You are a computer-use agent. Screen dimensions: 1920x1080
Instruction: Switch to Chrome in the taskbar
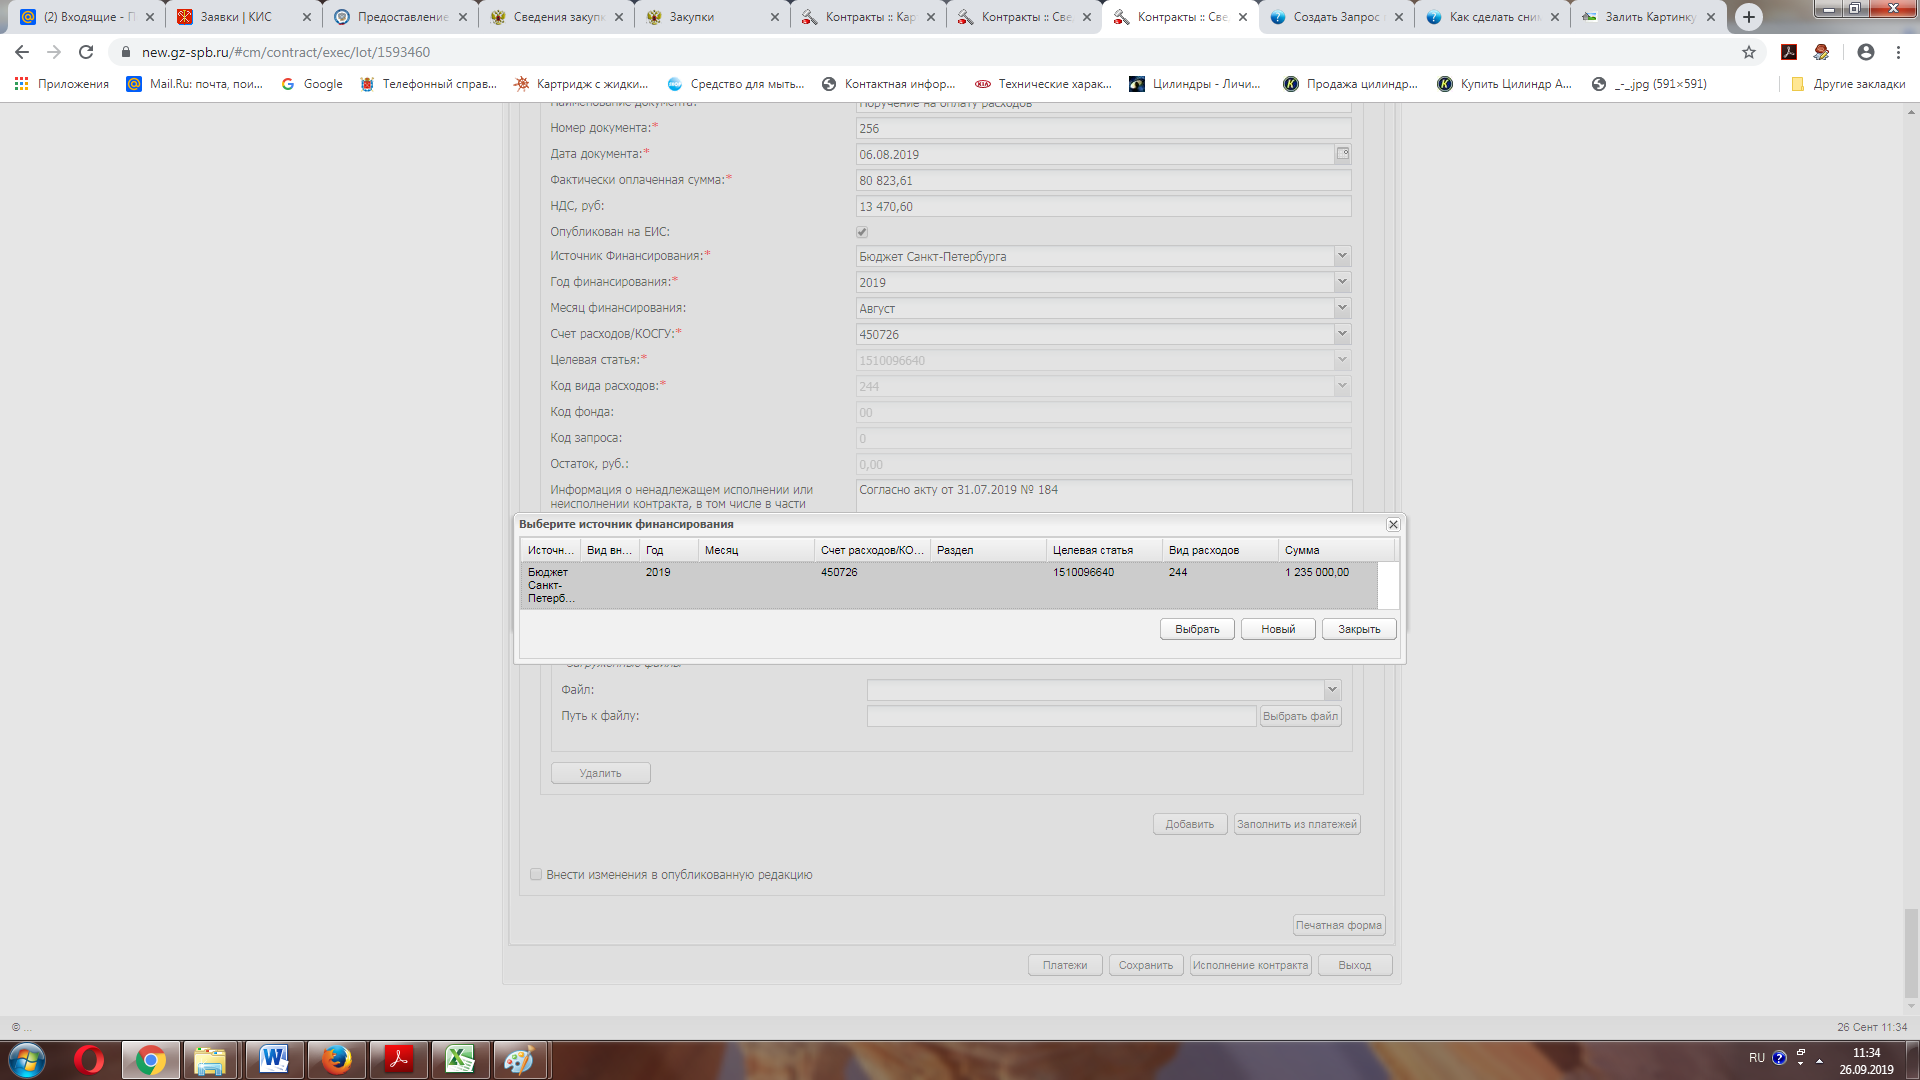(x=151, y=1060)
